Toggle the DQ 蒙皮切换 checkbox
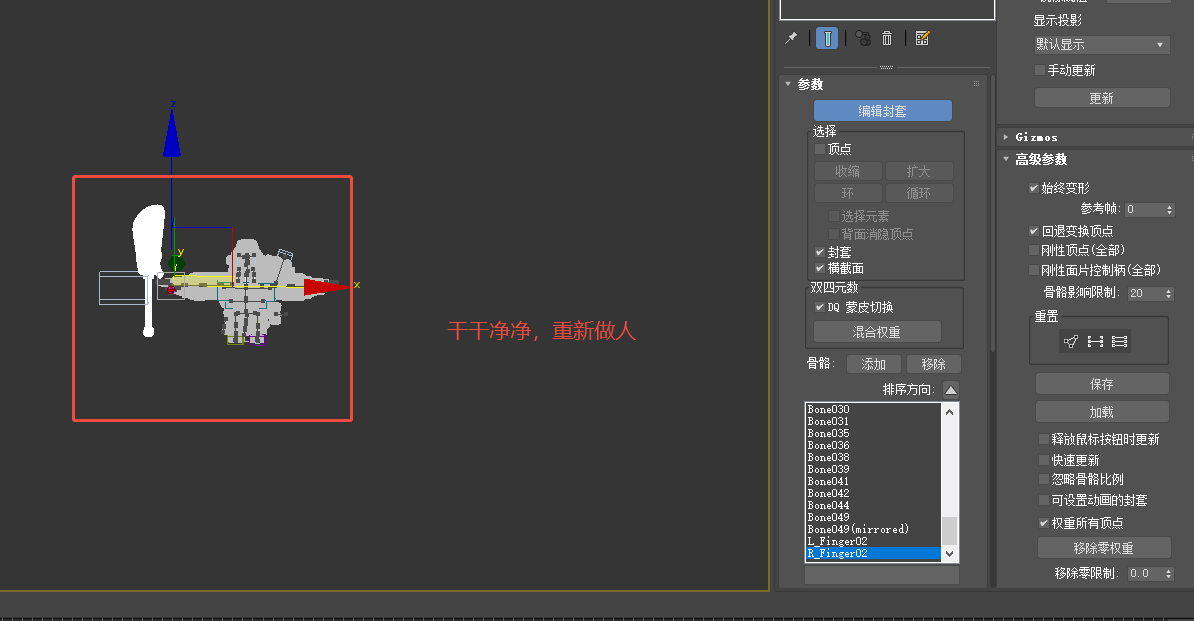The width and height of the screenshot is (1194, 621). coord(820,307)
